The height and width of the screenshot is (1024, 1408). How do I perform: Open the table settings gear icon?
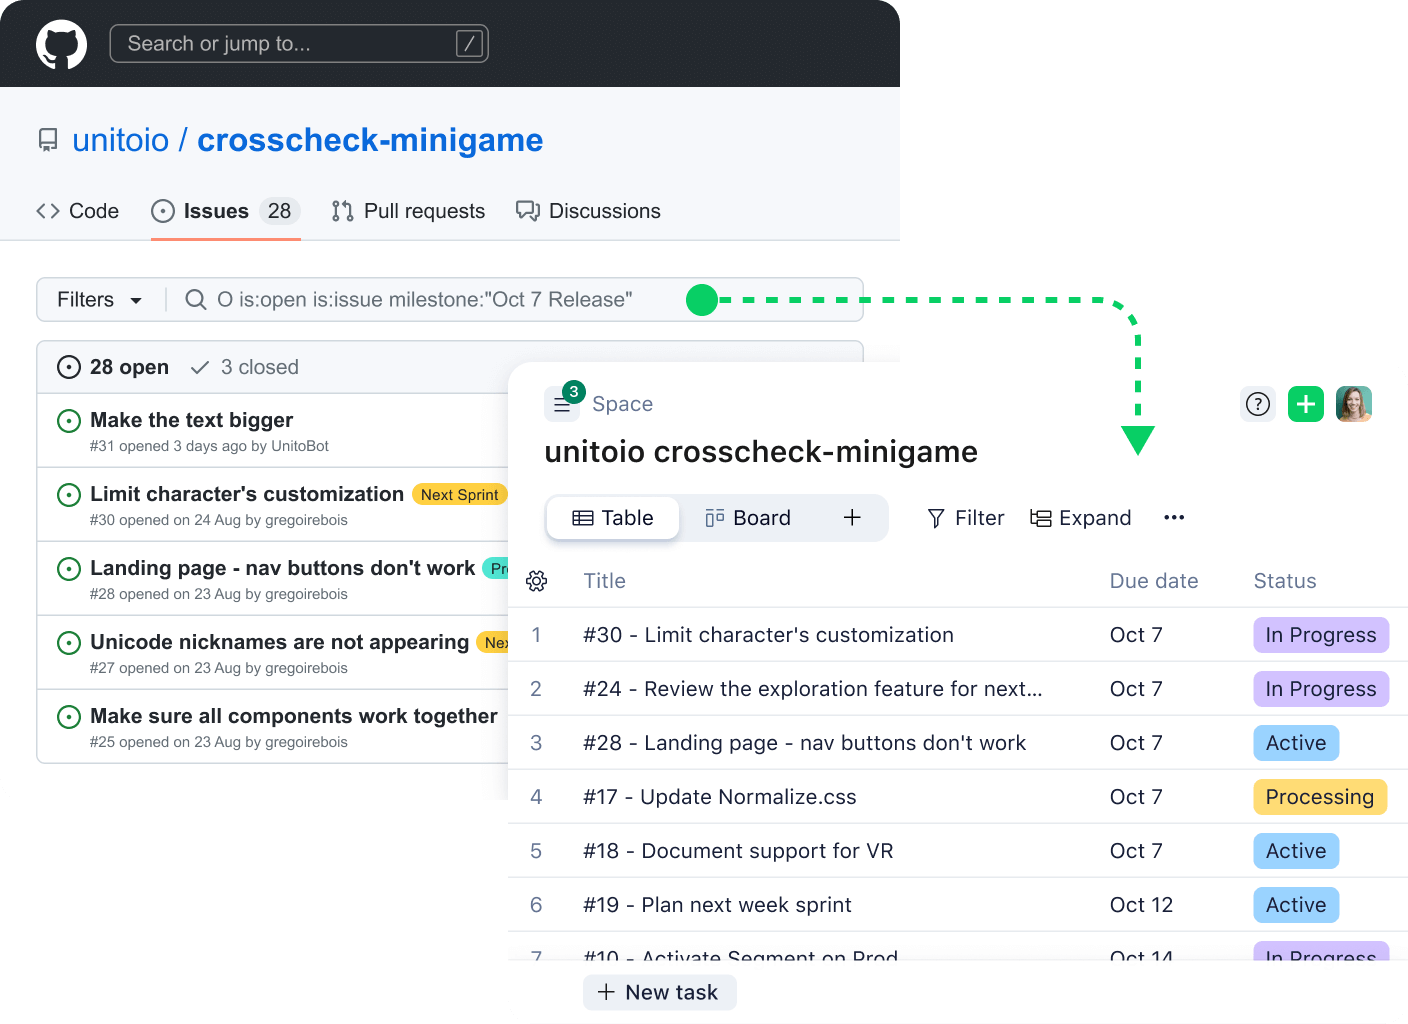(537, 581)
